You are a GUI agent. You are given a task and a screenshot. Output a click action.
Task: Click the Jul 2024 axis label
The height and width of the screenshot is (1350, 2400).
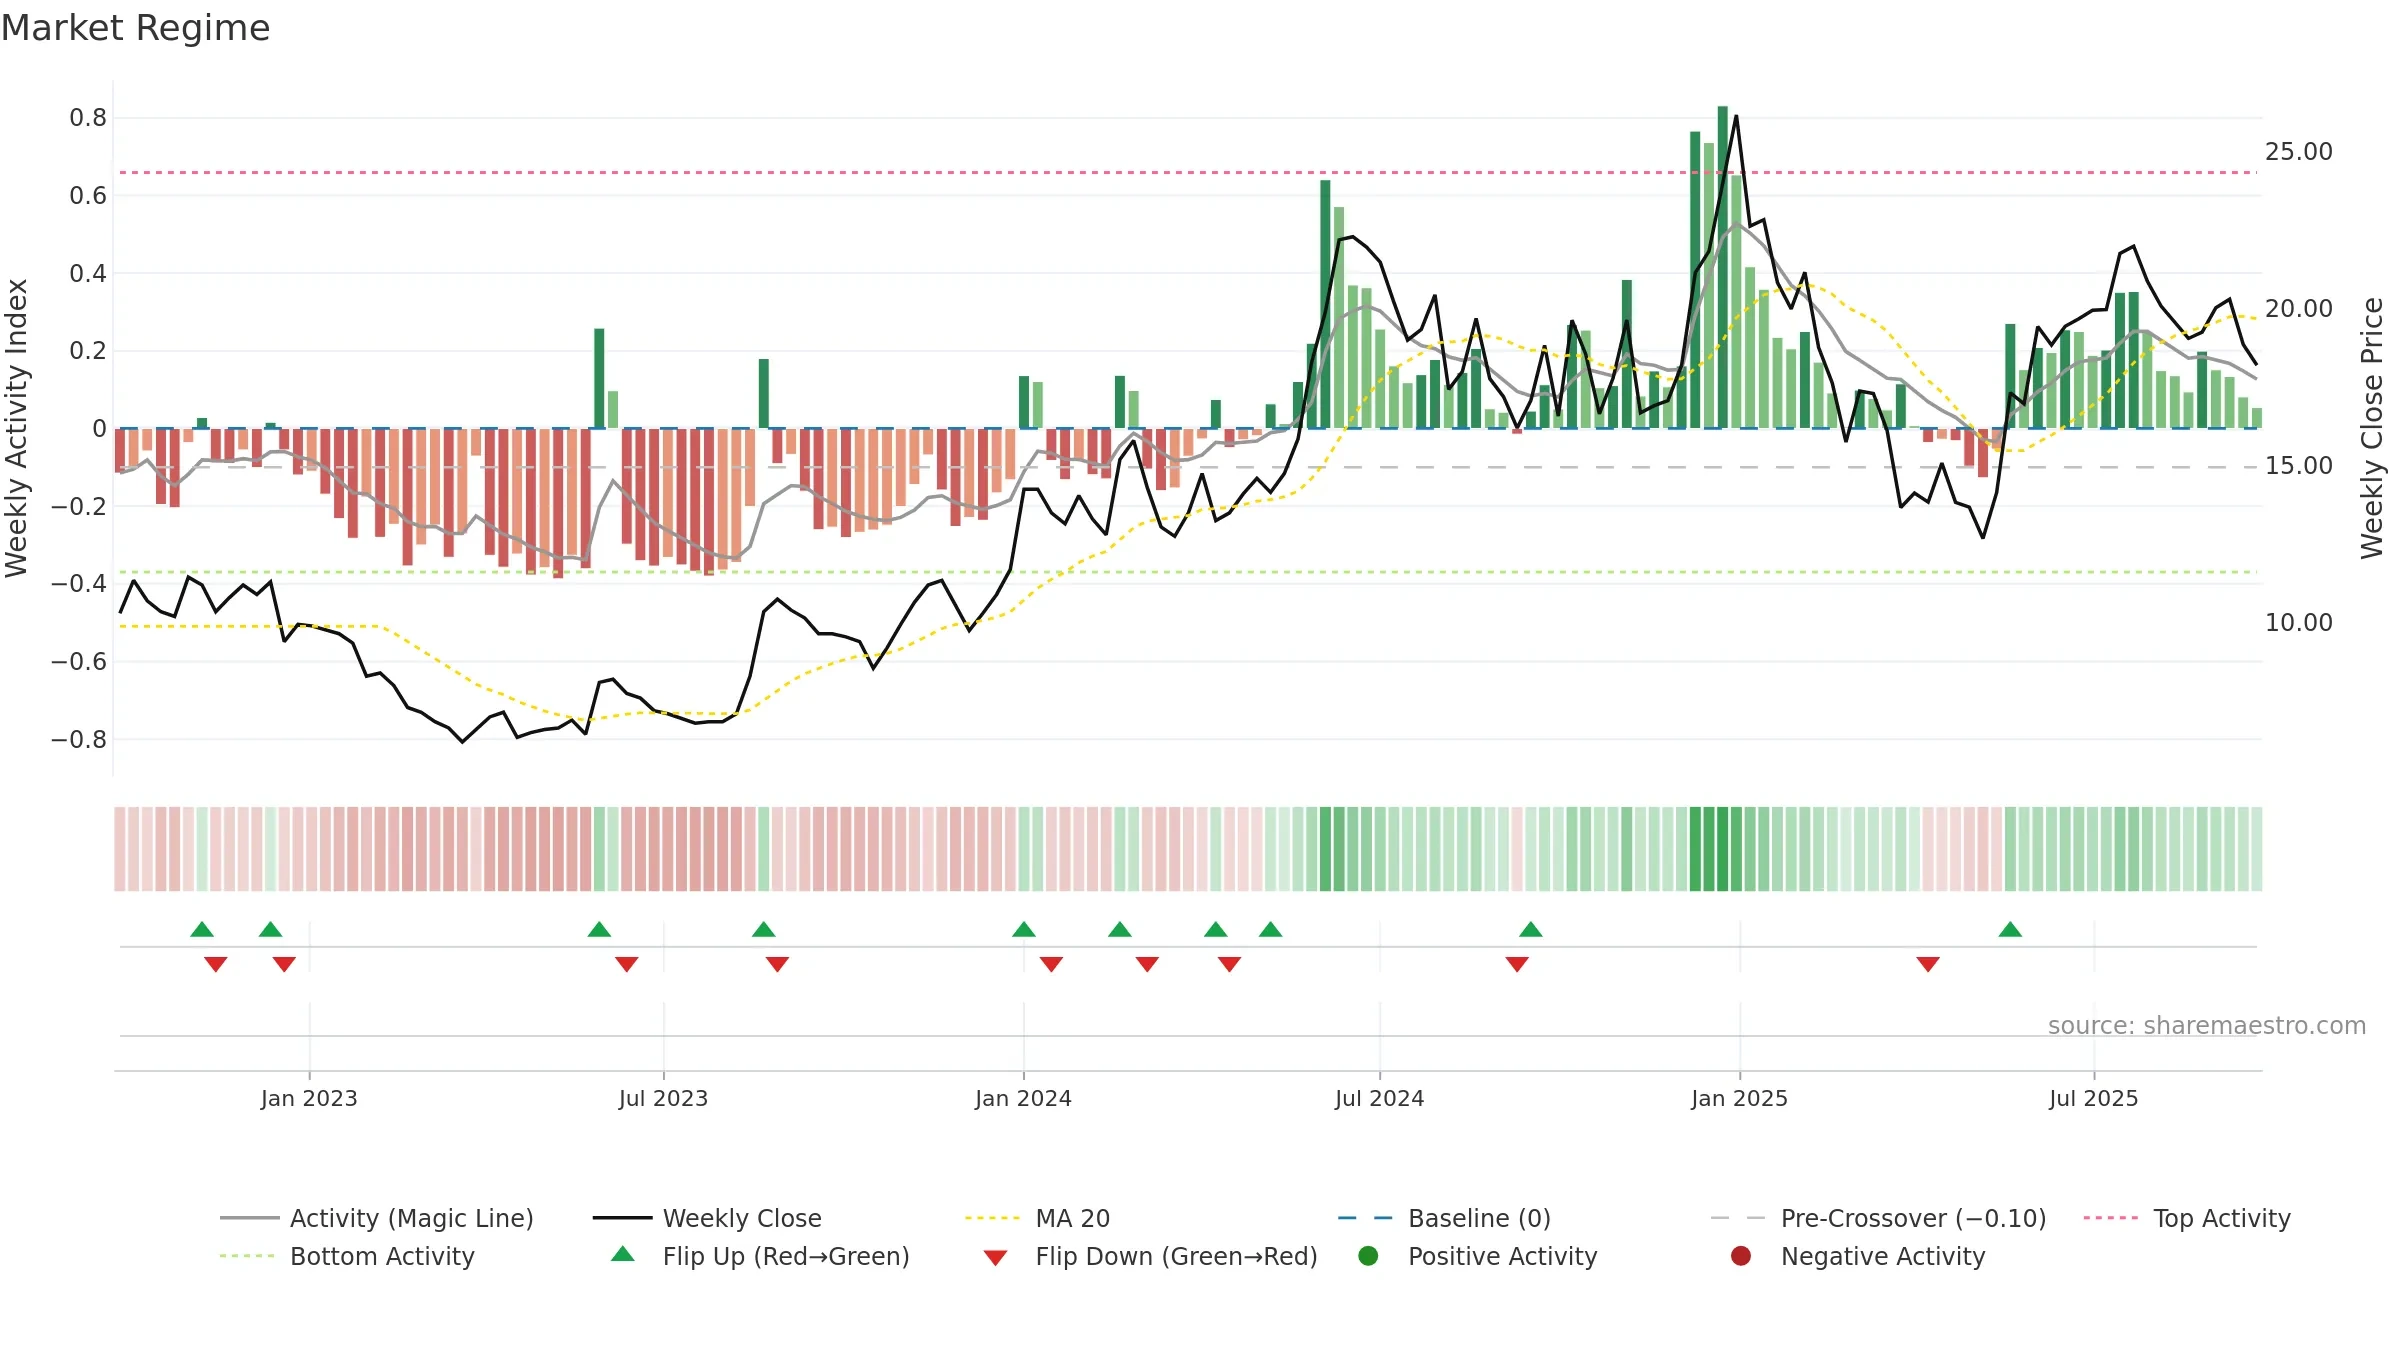pyautogui.click(x=1379, y=1098)
